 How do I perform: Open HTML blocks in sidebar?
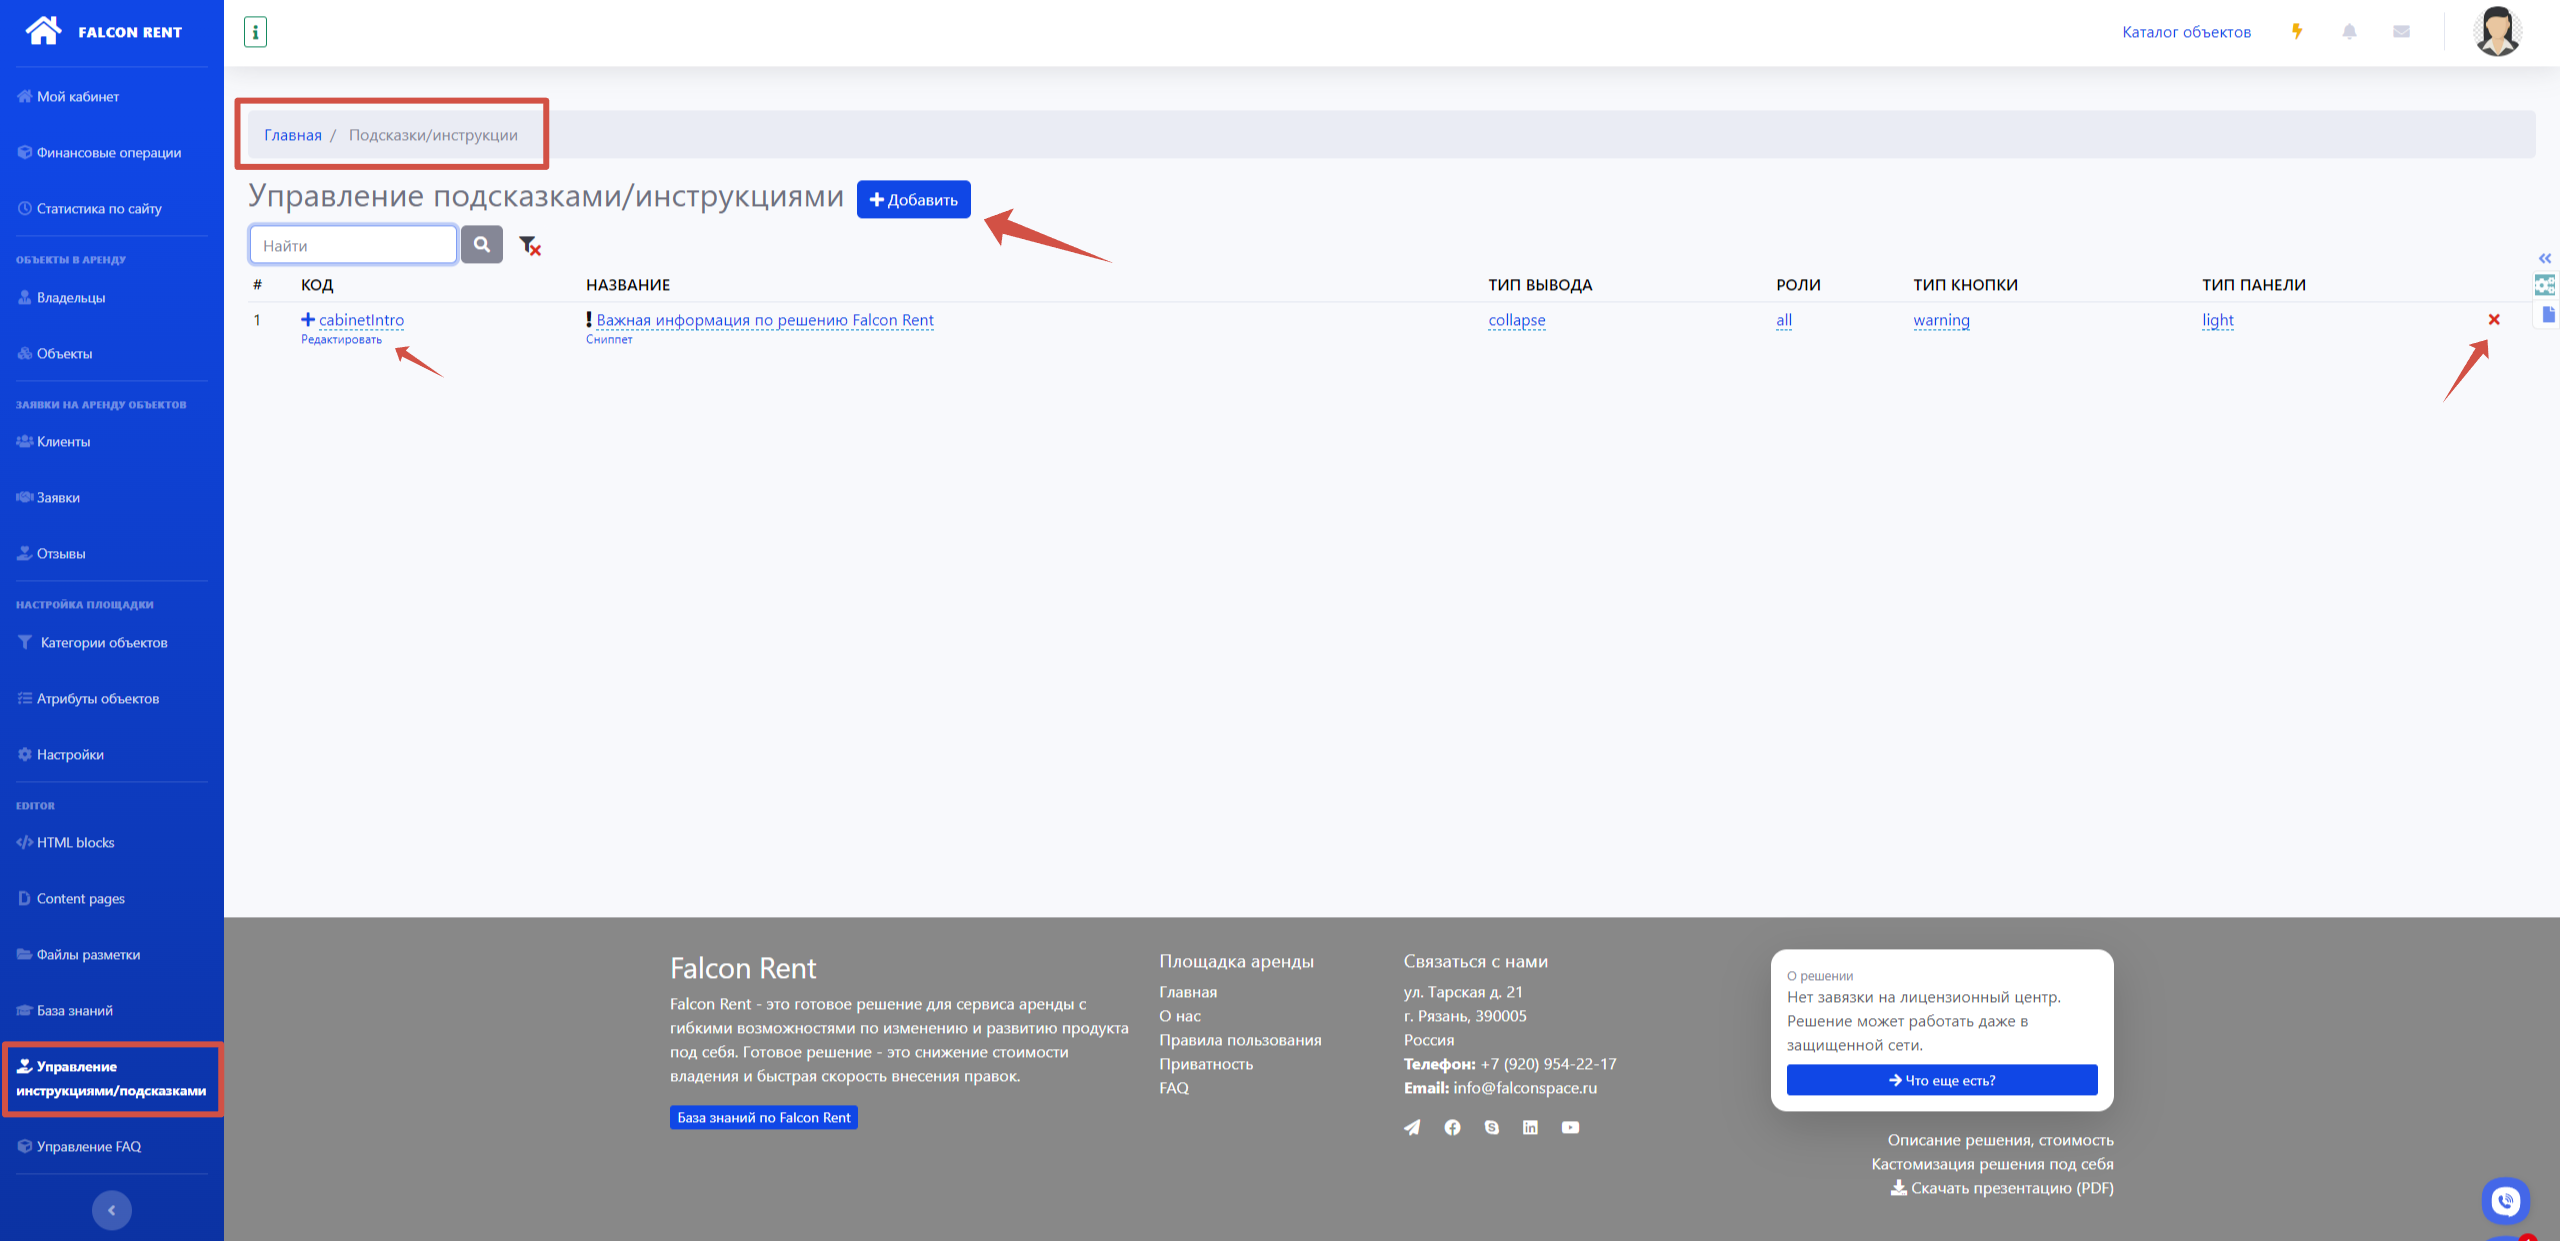coord(75,843)
